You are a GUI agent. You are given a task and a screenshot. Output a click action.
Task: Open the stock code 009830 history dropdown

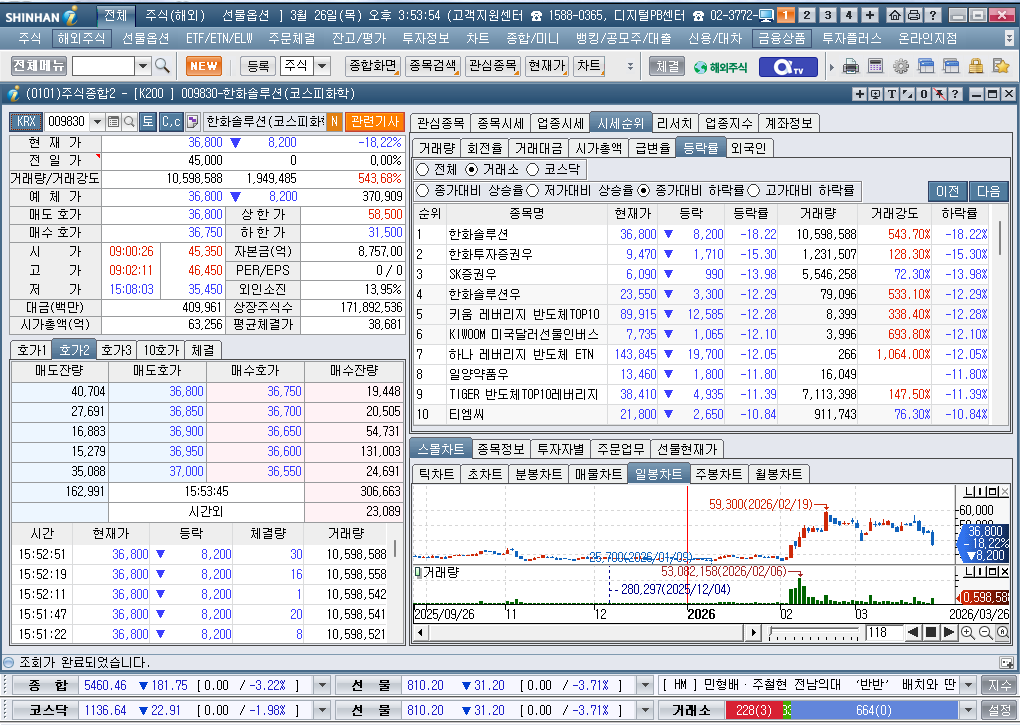[x=97, y=122]
